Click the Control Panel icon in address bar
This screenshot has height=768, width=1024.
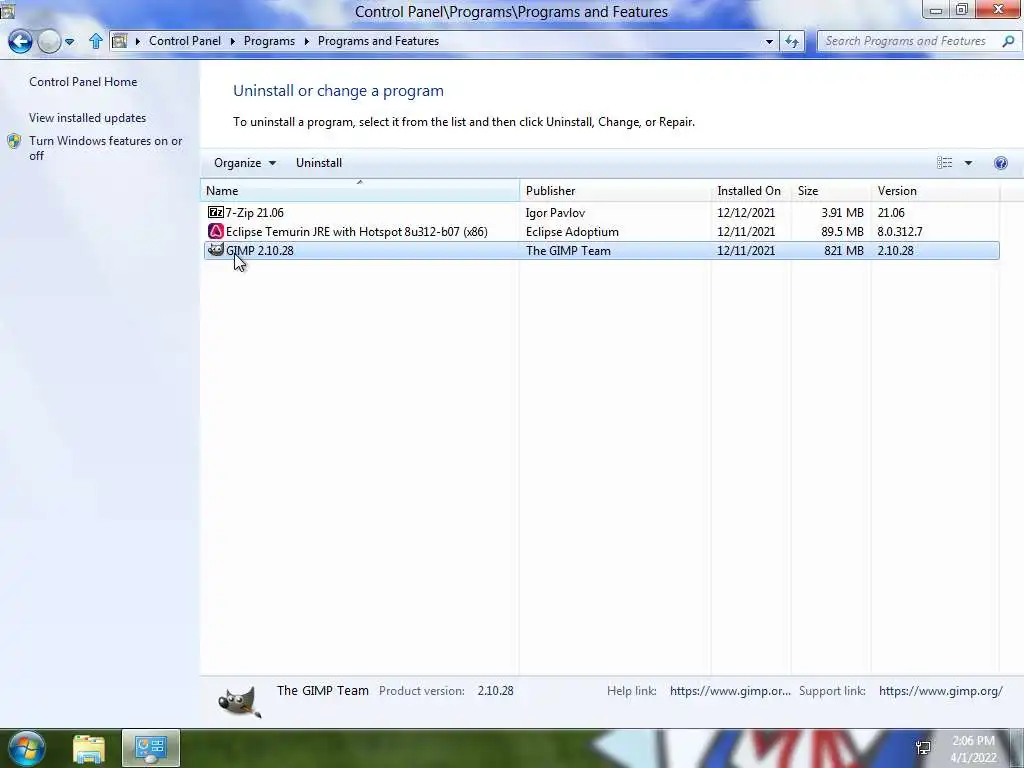click(120, 41)
